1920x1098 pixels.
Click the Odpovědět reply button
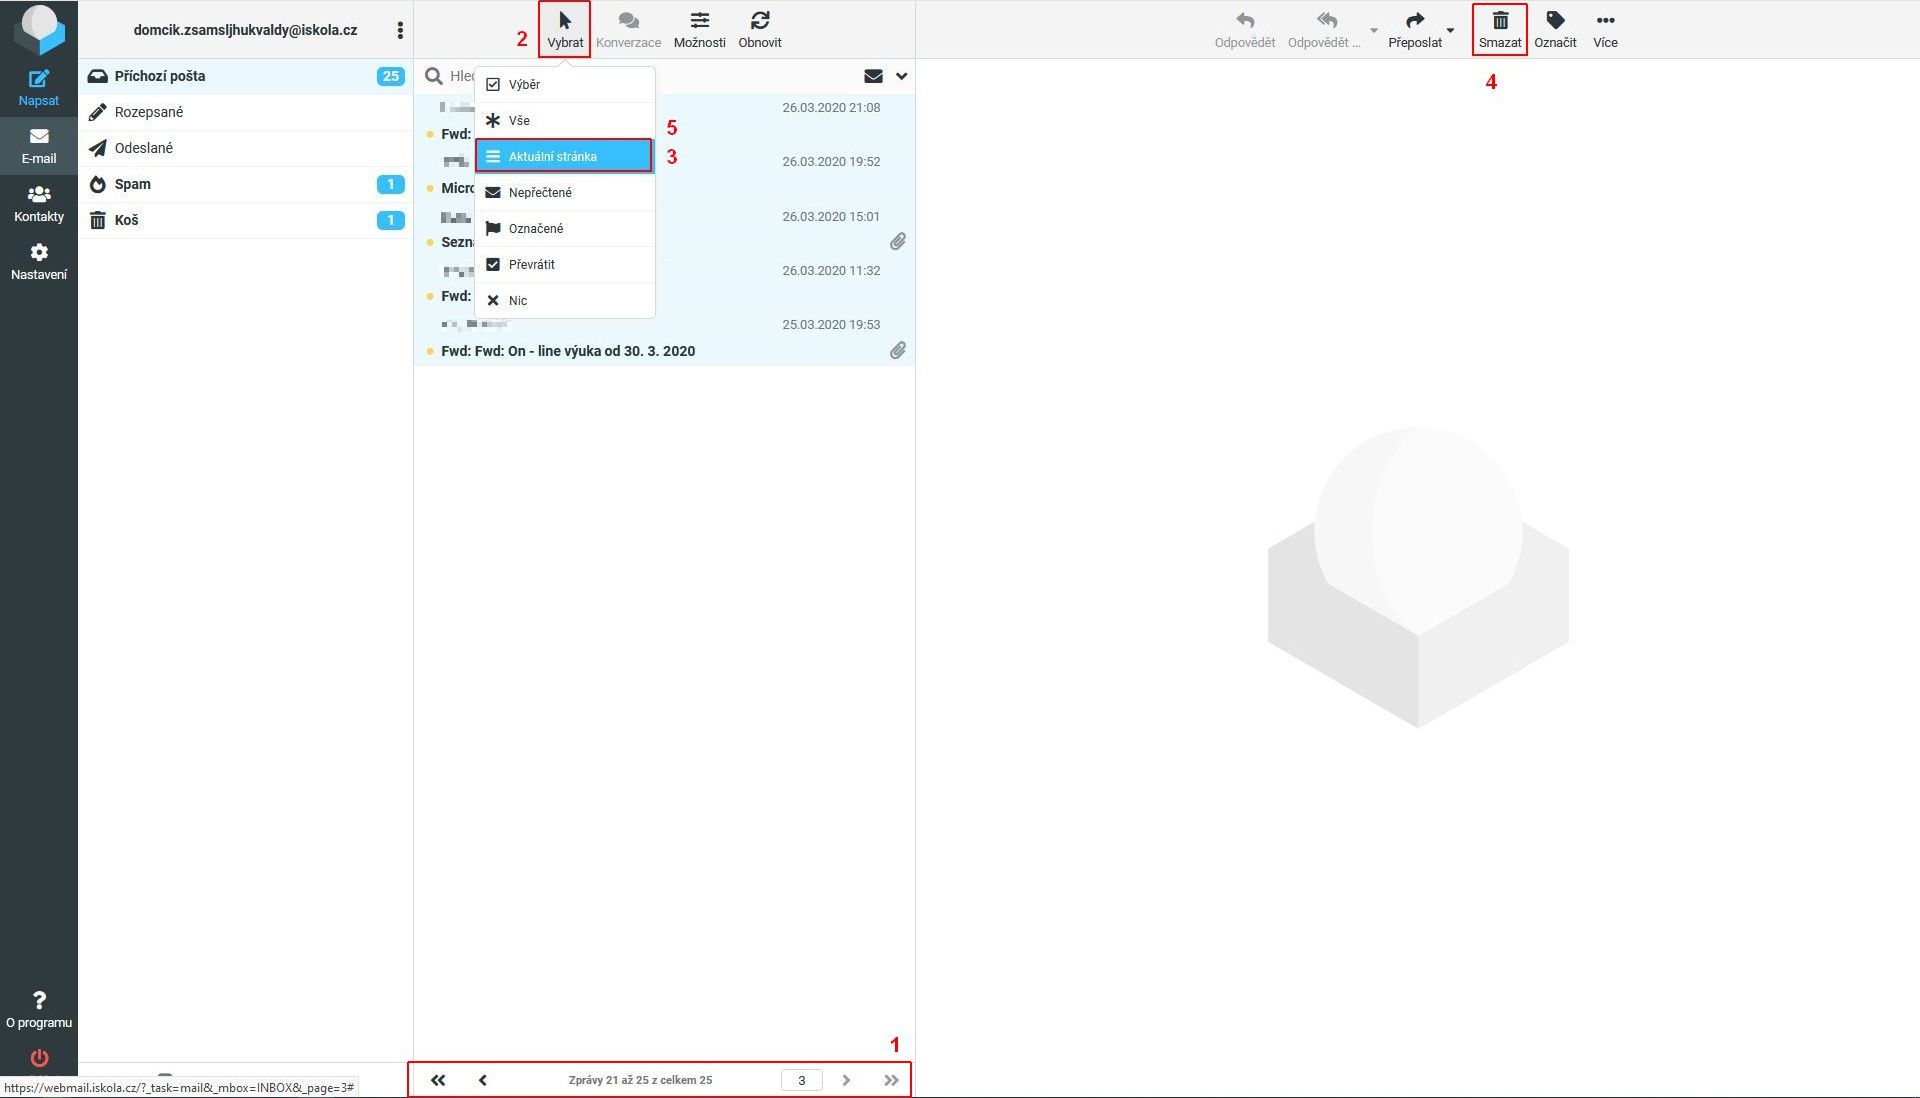[x=1245, y=30]
